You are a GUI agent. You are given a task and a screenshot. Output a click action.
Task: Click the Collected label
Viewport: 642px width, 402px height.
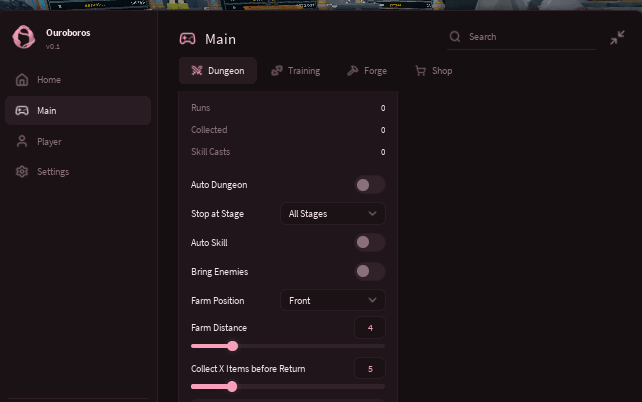[209, 130]
